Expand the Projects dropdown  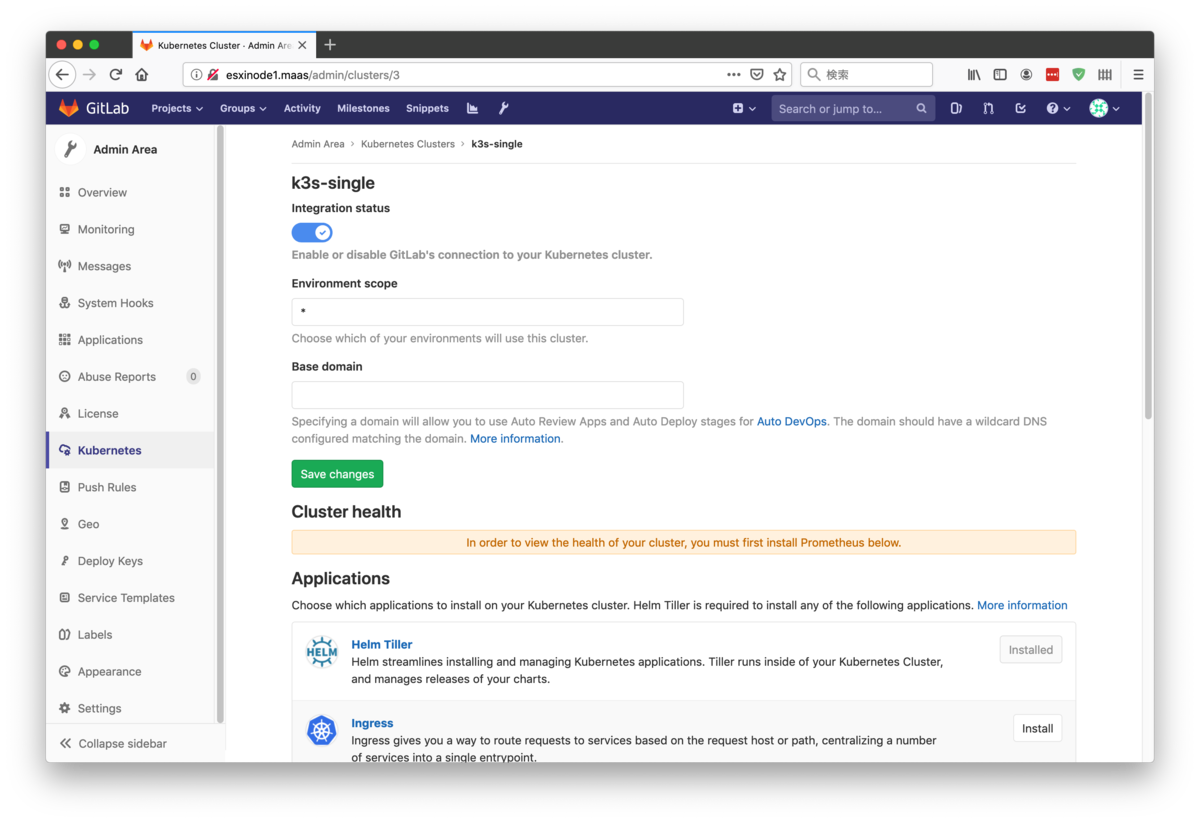tap(177, 108)
